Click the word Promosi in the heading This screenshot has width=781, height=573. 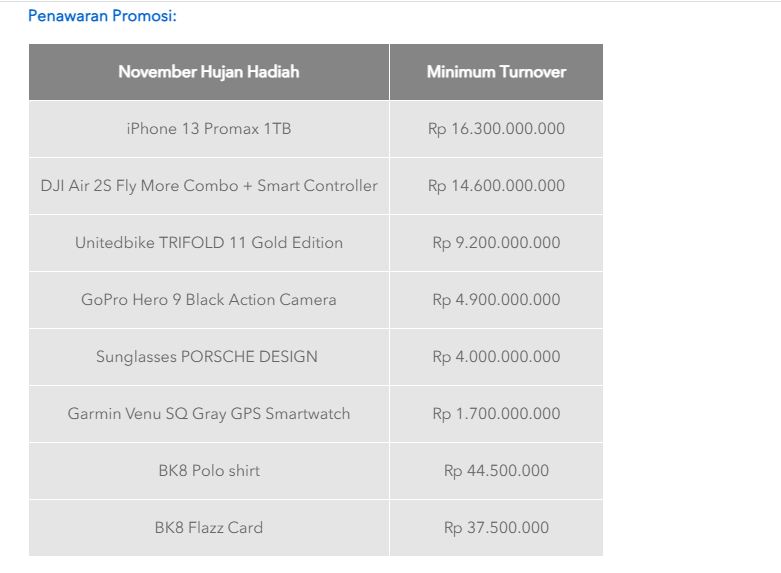click(x=144, y=16)
